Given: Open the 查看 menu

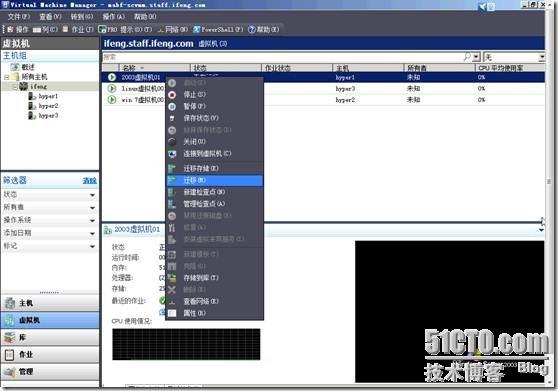Looking at the screenshot, I should (50, 16).
